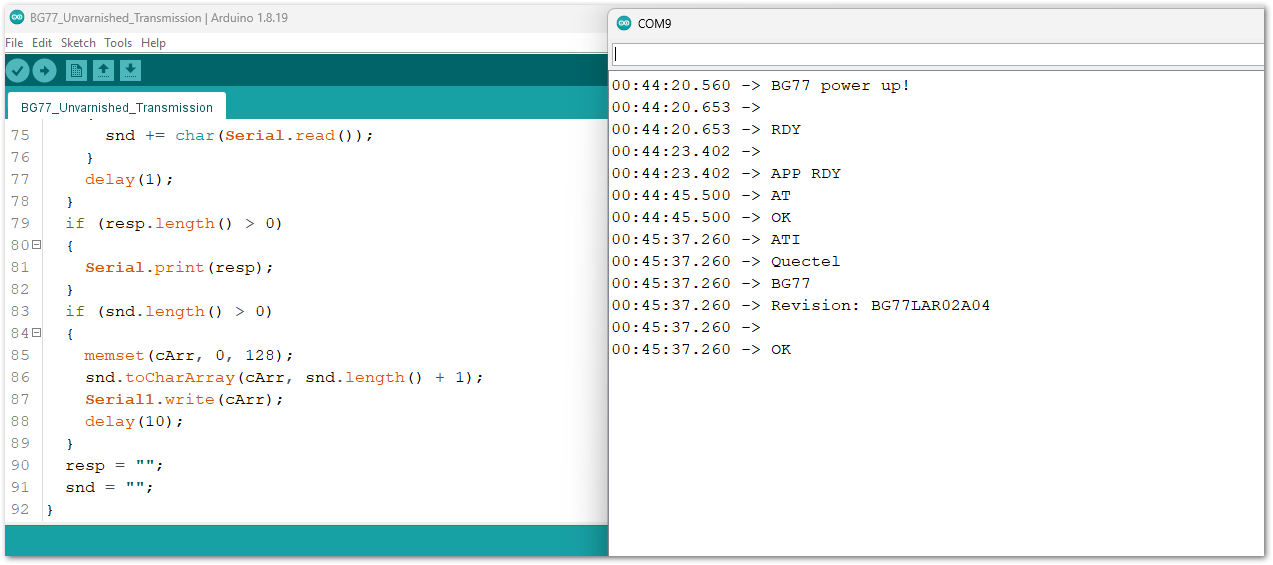This screenshot has width=1273, height=565.
Task: Collapse the code block at line 80
Action: tap(37, 245)
